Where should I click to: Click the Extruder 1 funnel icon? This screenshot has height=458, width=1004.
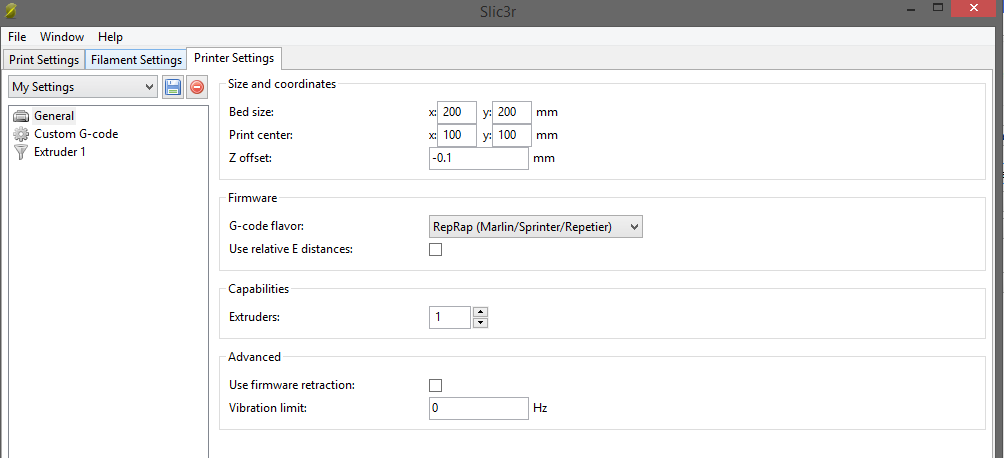coord(21,152)
